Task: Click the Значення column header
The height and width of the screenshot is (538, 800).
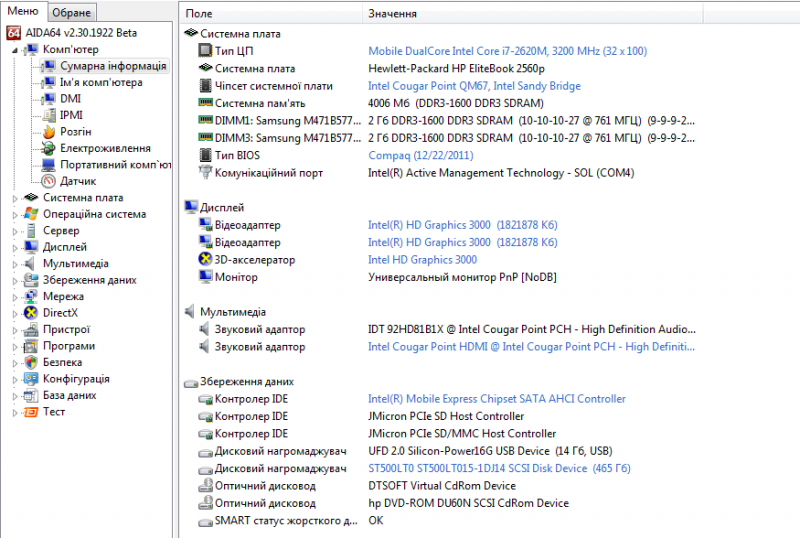Action: (392, 14)
